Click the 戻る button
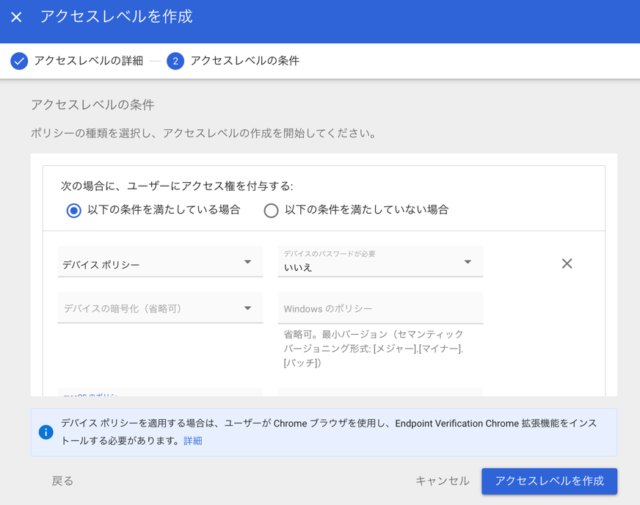640x505 pixels. tap(62, 481)
